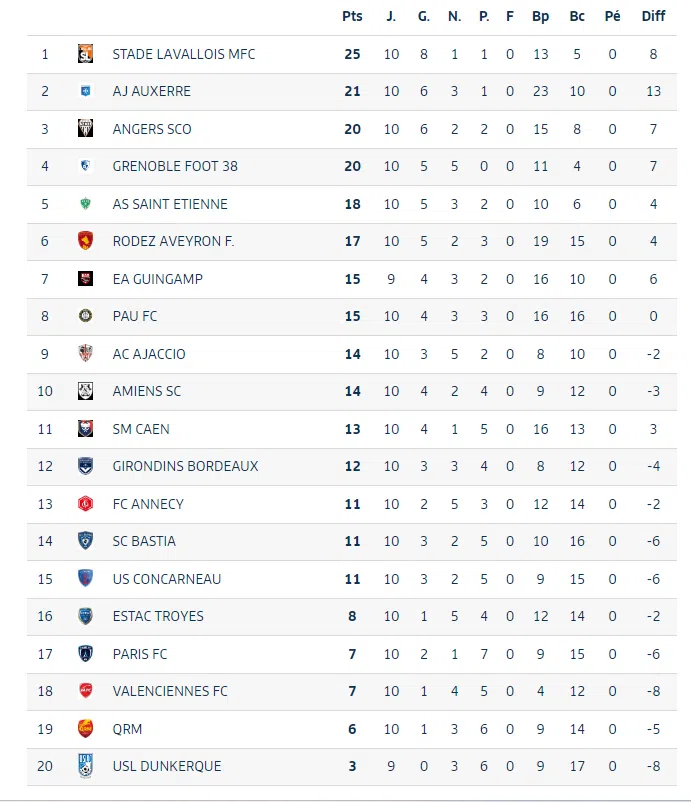Click the Diff column header
The image size is (691, 802).
[x=653, y=16]
